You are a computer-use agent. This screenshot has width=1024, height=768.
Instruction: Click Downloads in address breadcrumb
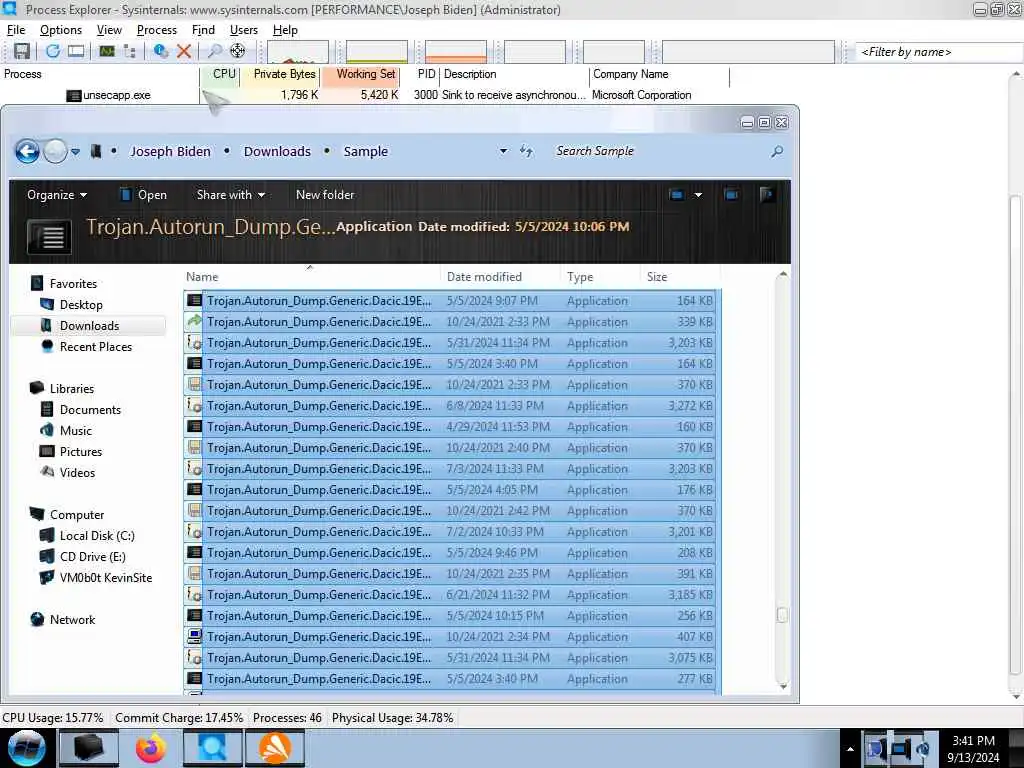click(x=277, y=152)
